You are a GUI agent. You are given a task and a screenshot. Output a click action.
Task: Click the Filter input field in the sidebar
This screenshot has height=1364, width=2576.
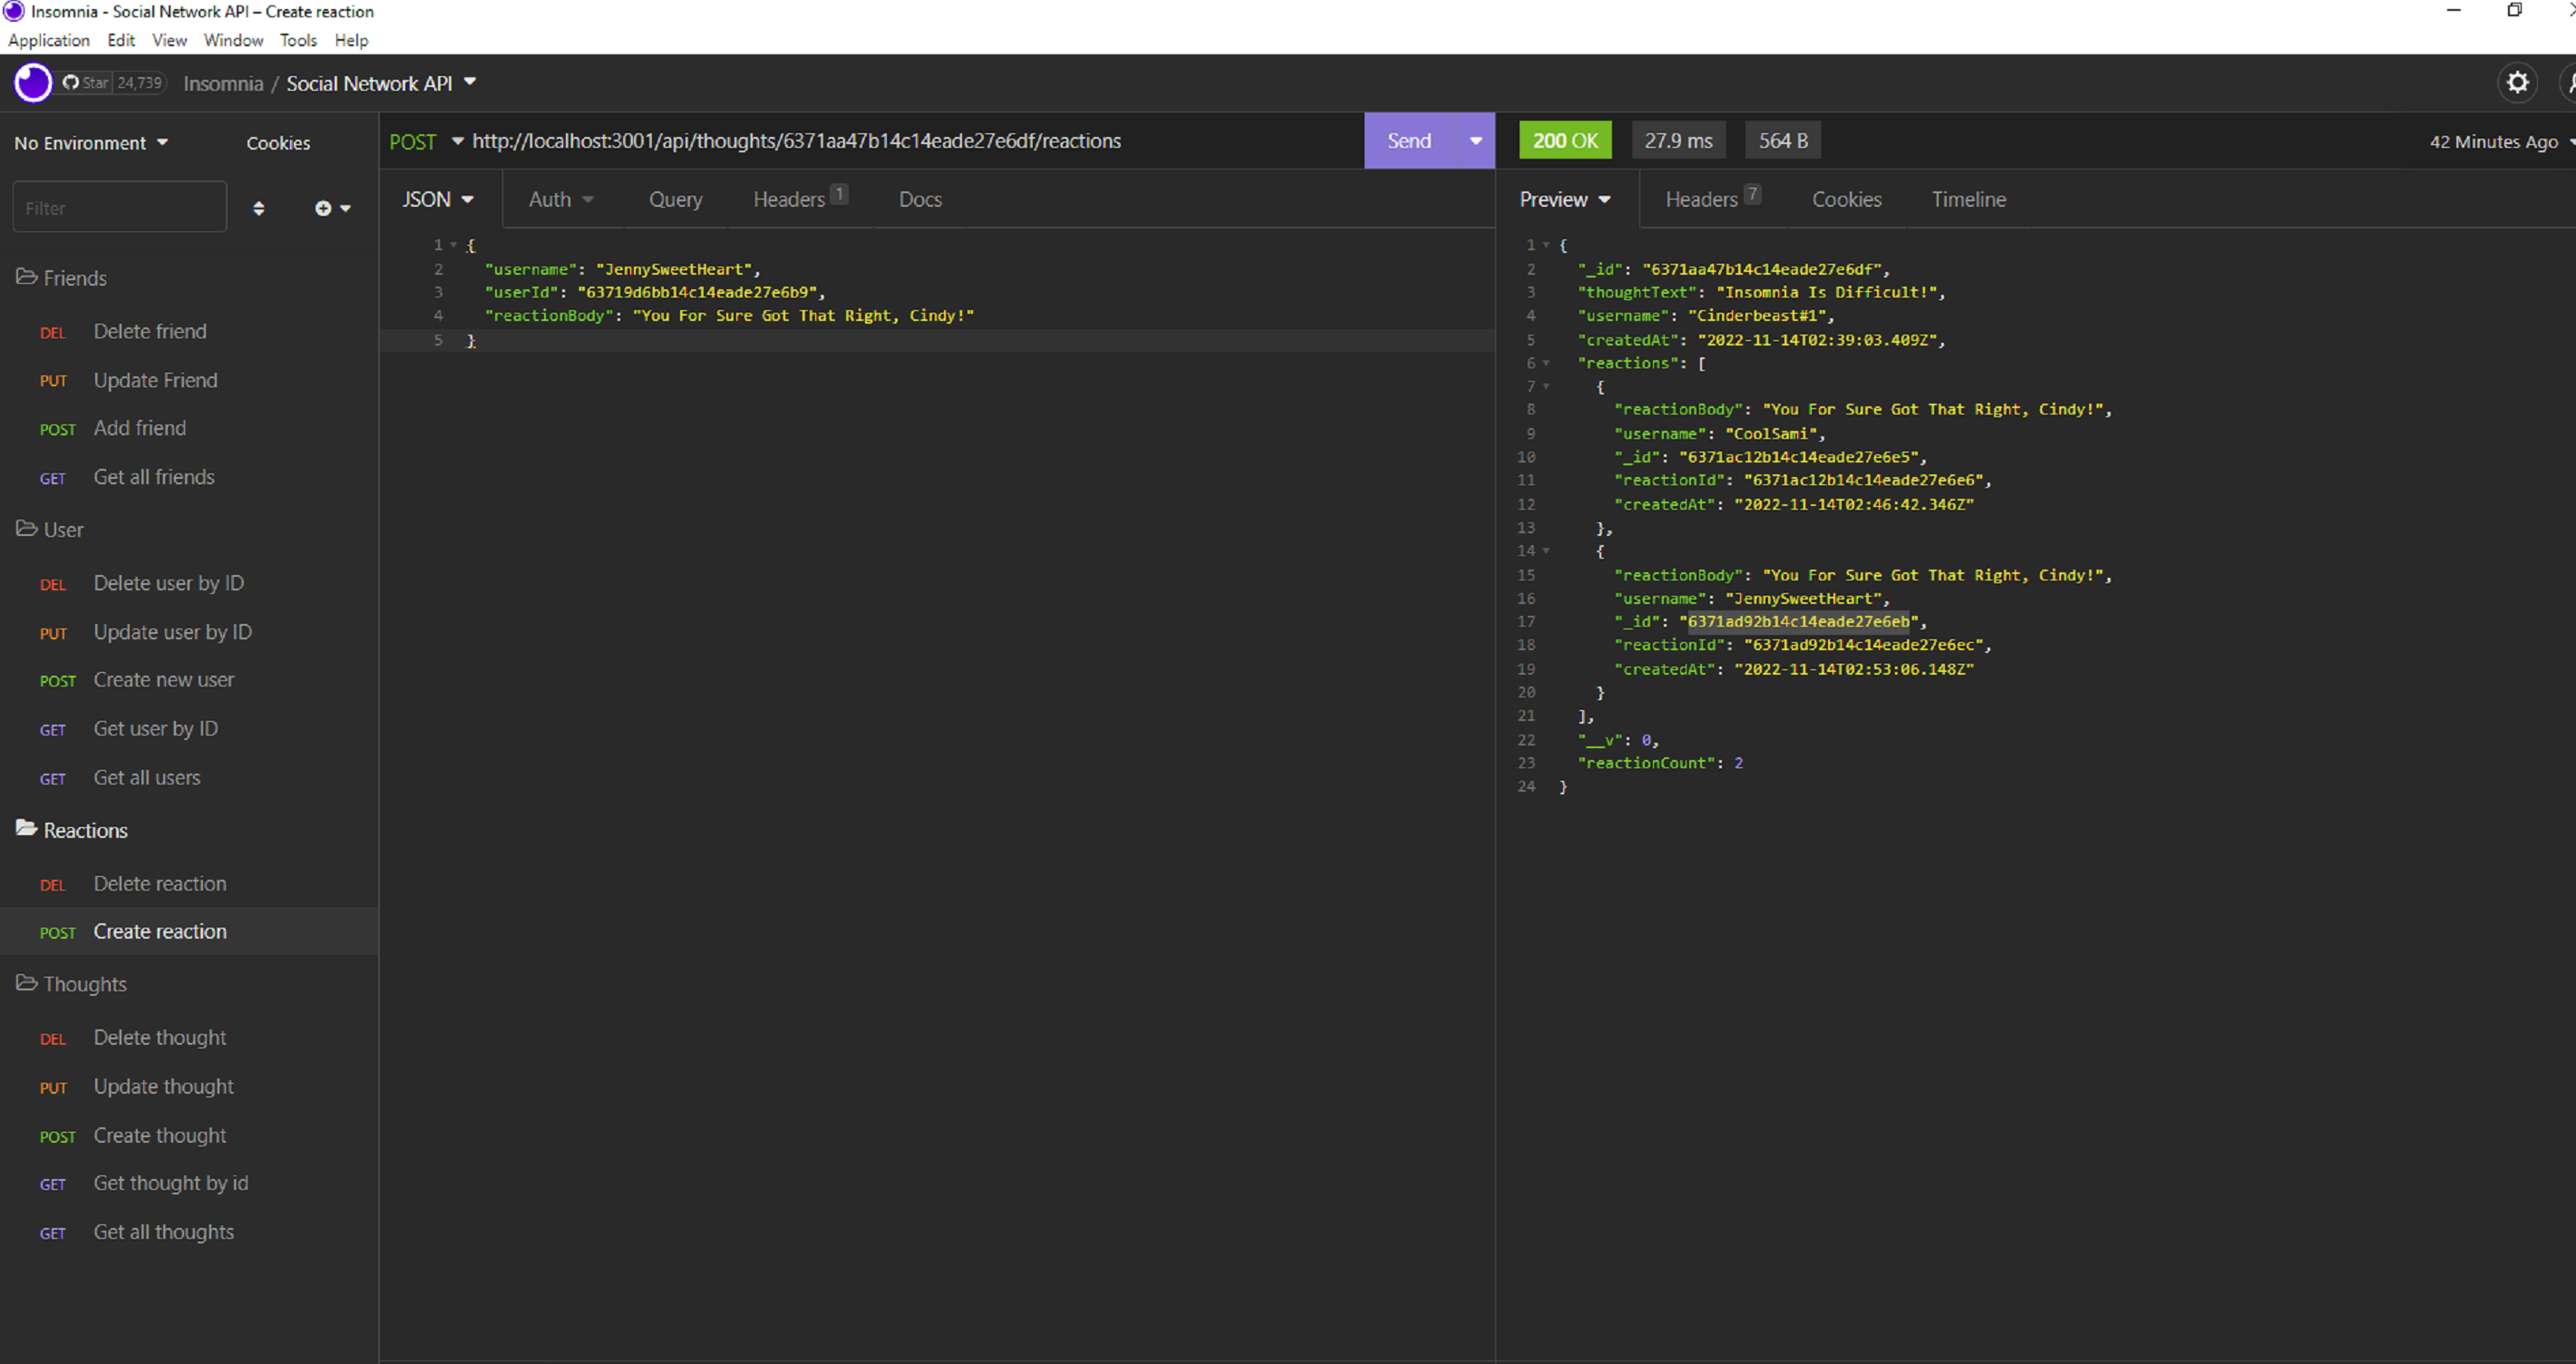(119, 207)
